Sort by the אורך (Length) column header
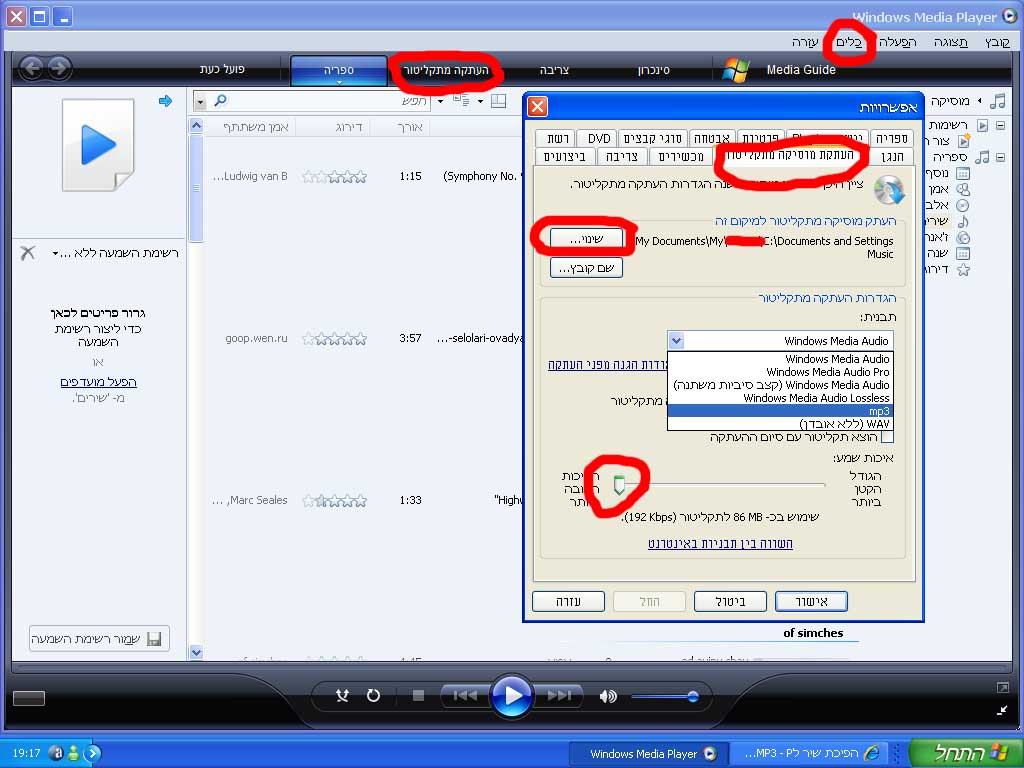Image resolution: width=1024 pixels, height=768 pixels. coord(409,127)
